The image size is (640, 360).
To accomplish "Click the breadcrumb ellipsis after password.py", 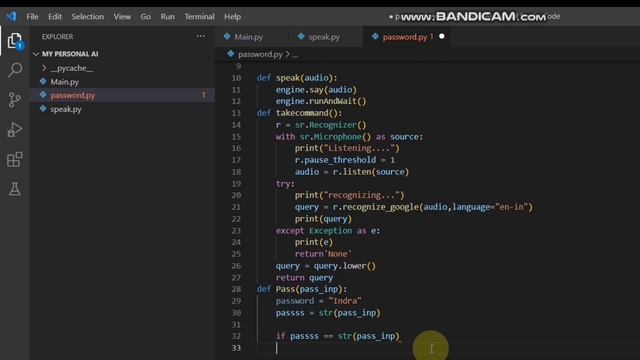I will tap(295, 54).
